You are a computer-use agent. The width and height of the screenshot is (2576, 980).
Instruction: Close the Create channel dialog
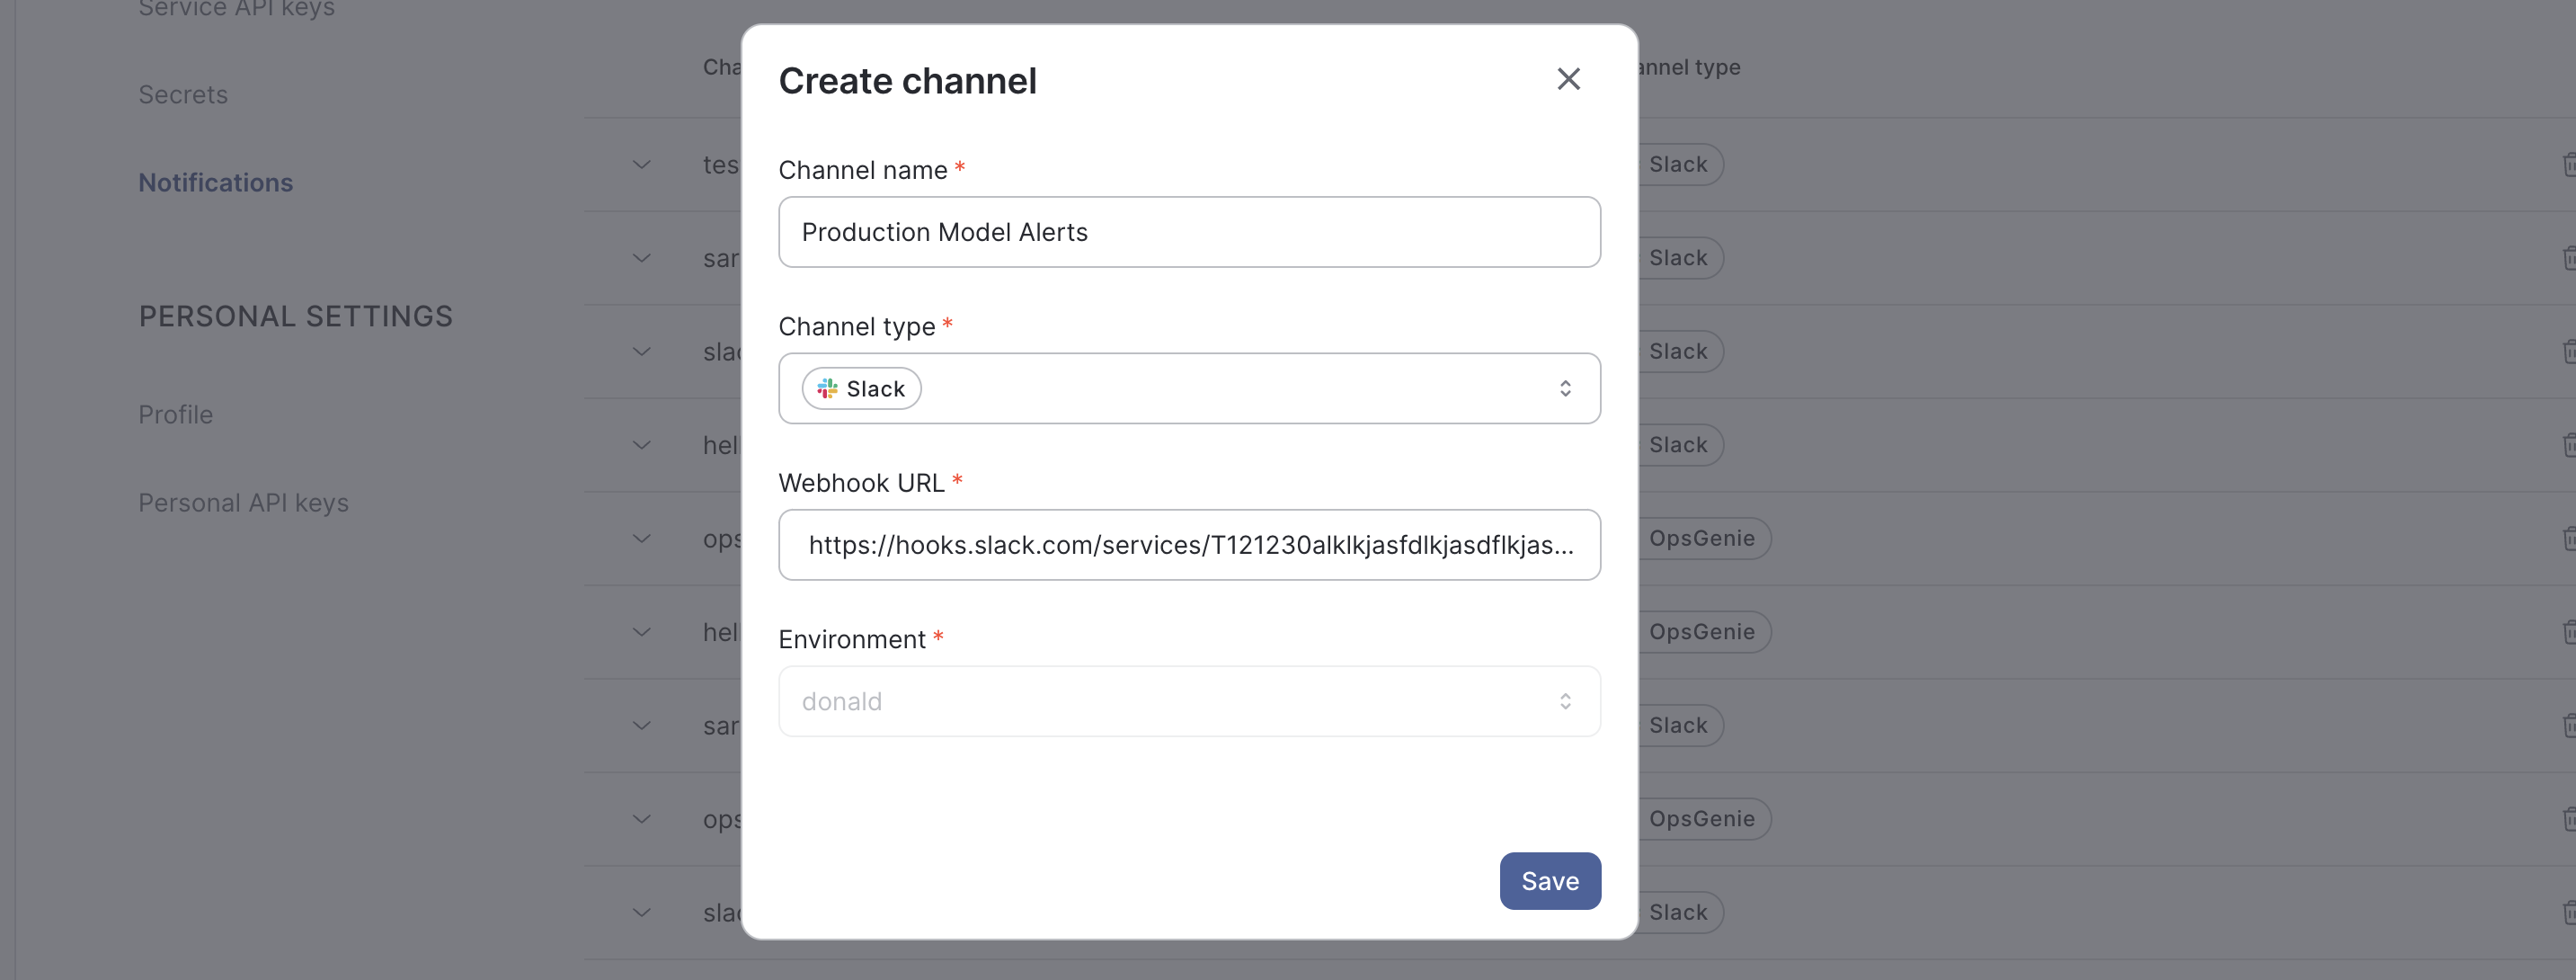[x=1568, y=79]
